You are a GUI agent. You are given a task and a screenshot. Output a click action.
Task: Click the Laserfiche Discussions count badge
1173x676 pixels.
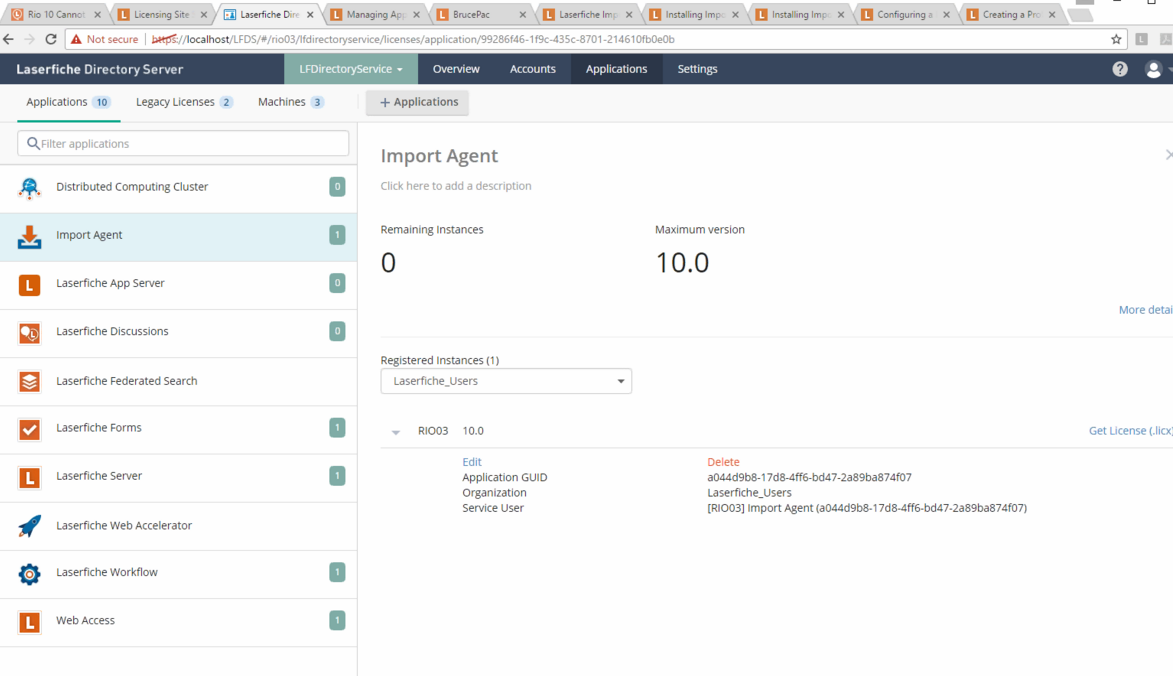pos(337,331)
